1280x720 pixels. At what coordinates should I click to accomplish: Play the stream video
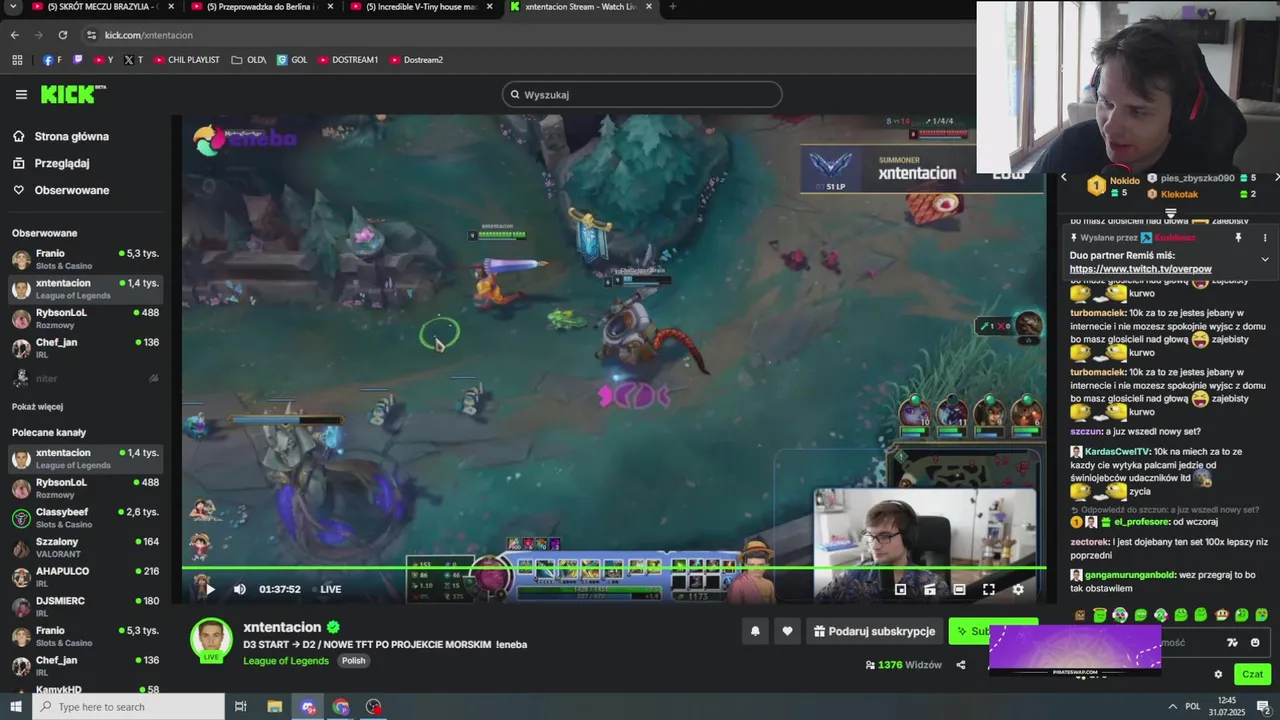(x=209, y=589)
